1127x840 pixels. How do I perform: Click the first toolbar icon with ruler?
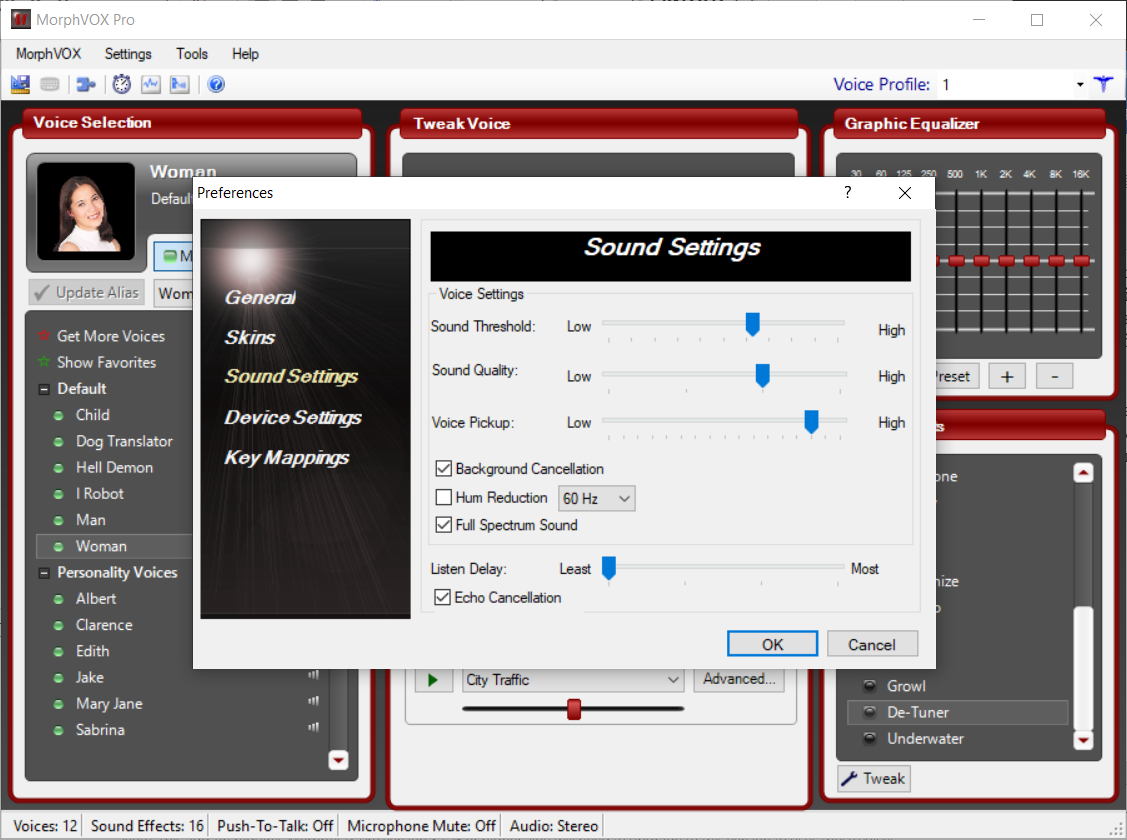click(20, 85)
